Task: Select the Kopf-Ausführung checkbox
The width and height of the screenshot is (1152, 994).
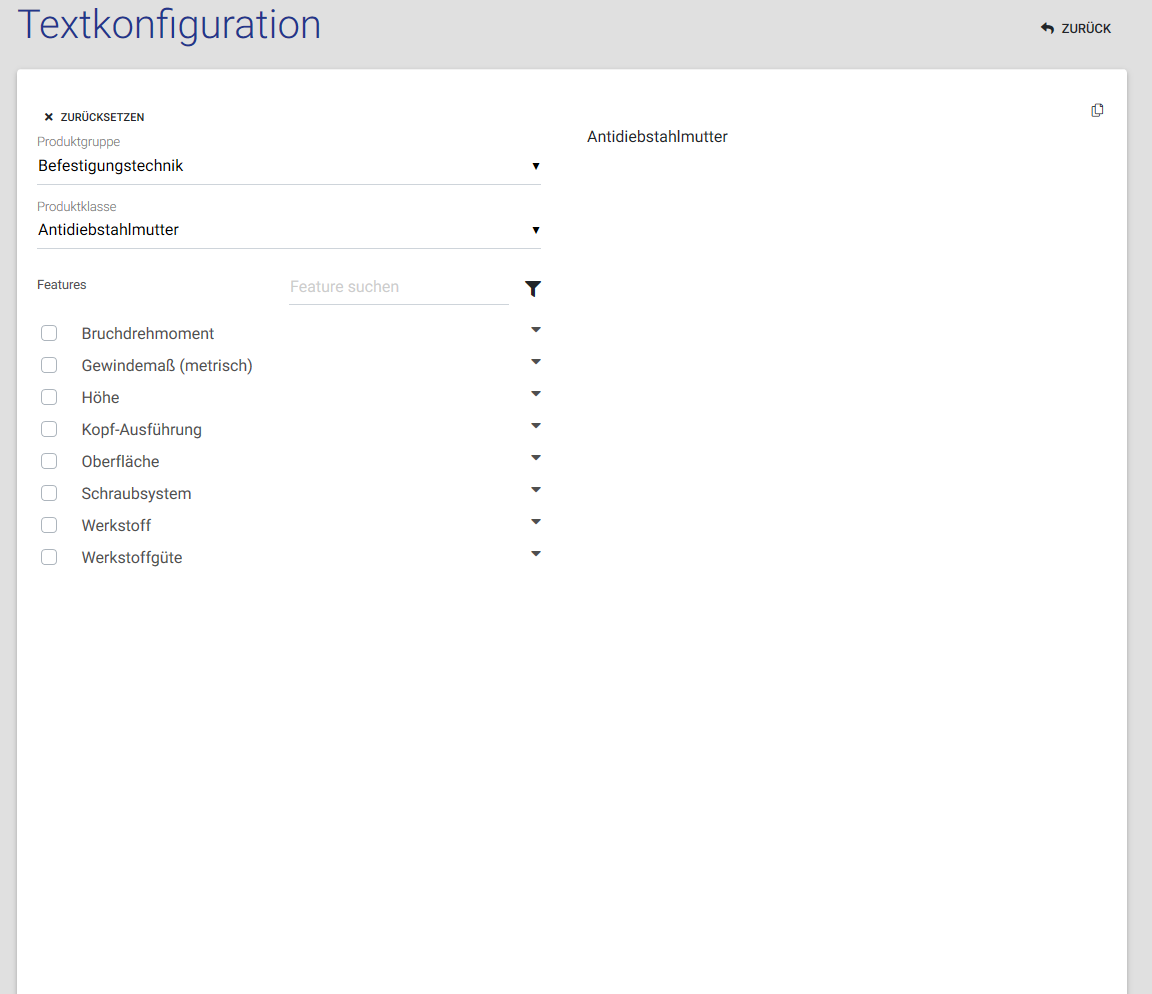Action: 49,429
